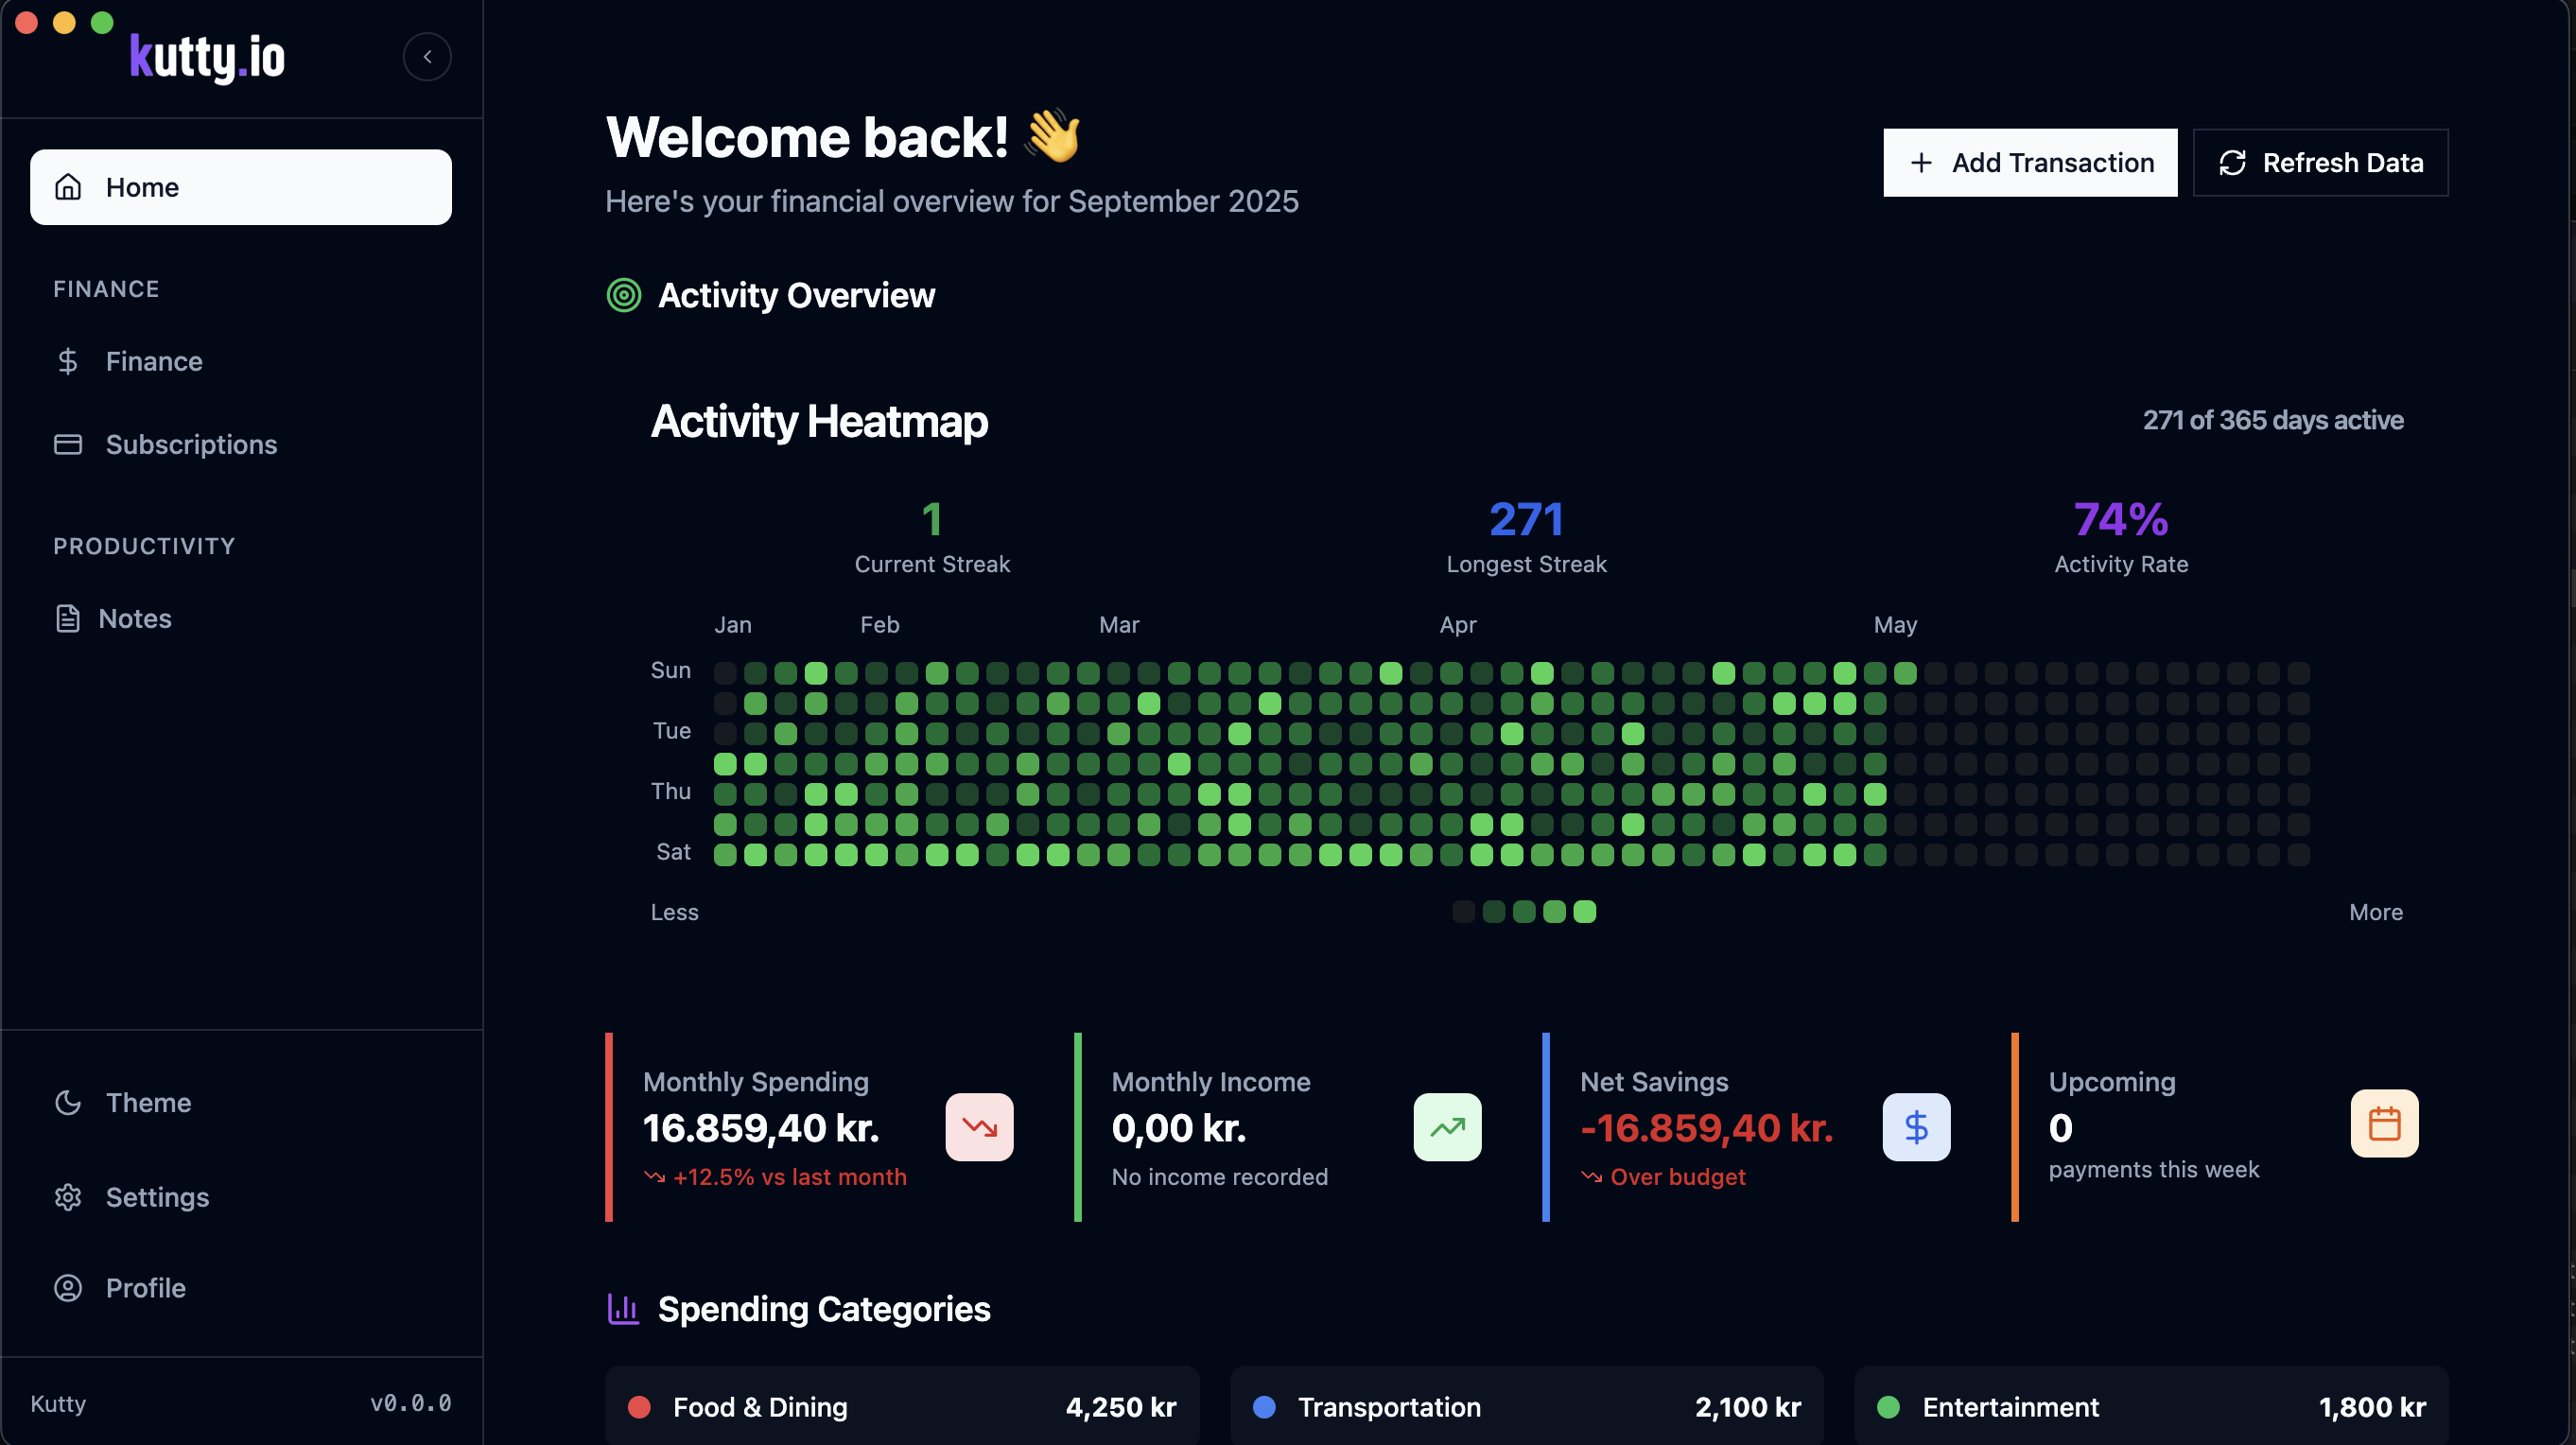The width and height of the screenshot is (2576, 1445).
Task: Click the Net Savings dollar icon
Action: [x=1916, y=1127]
